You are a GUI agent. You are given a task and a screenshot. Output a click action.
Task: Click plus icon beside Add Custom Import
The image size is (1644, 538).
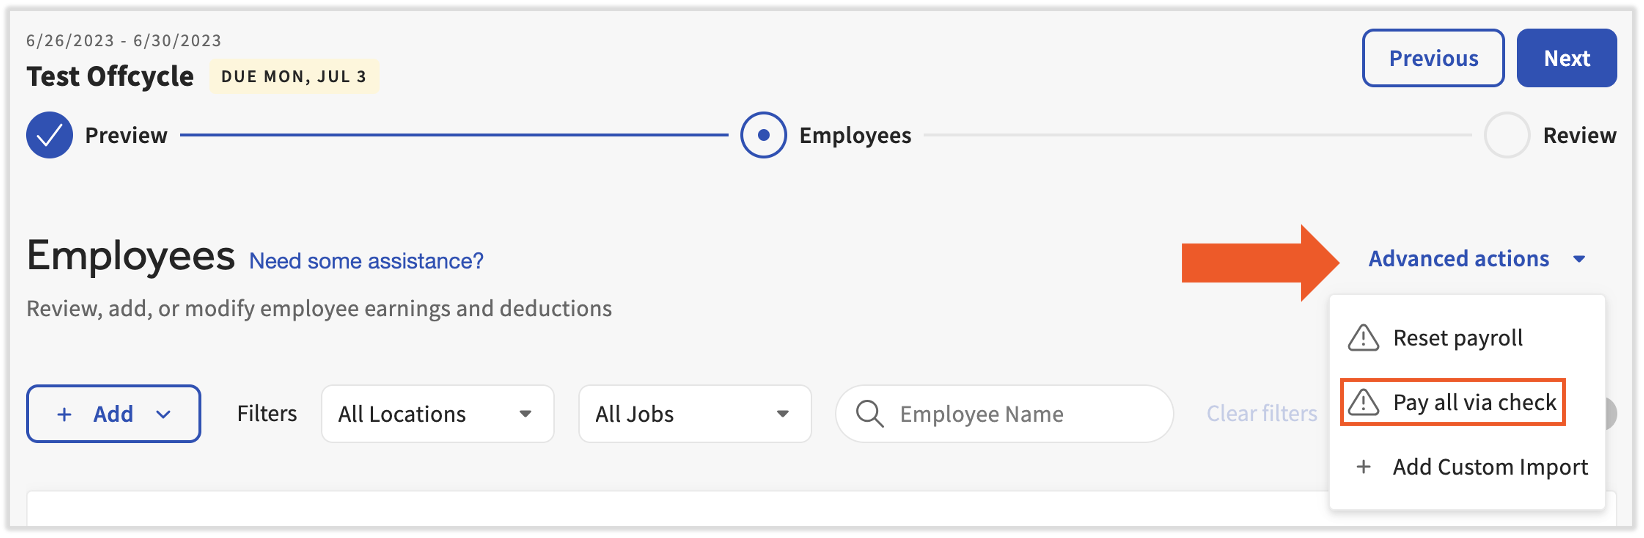pyautogui.click(x=1363, y=467)
